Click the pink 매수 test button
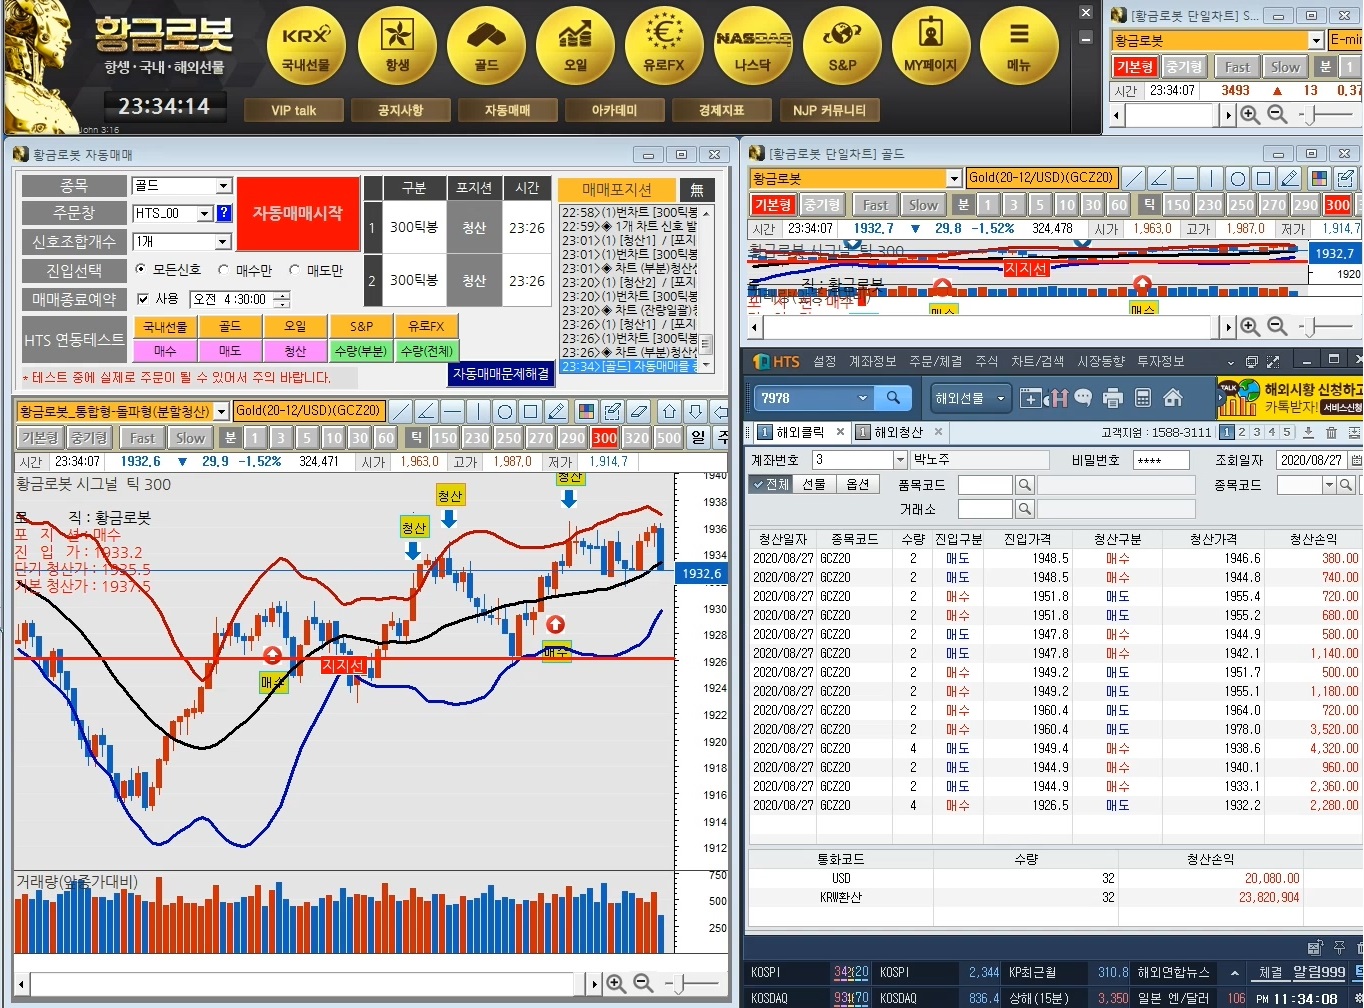1364x1008 pixels. click(x=165, y=351)
